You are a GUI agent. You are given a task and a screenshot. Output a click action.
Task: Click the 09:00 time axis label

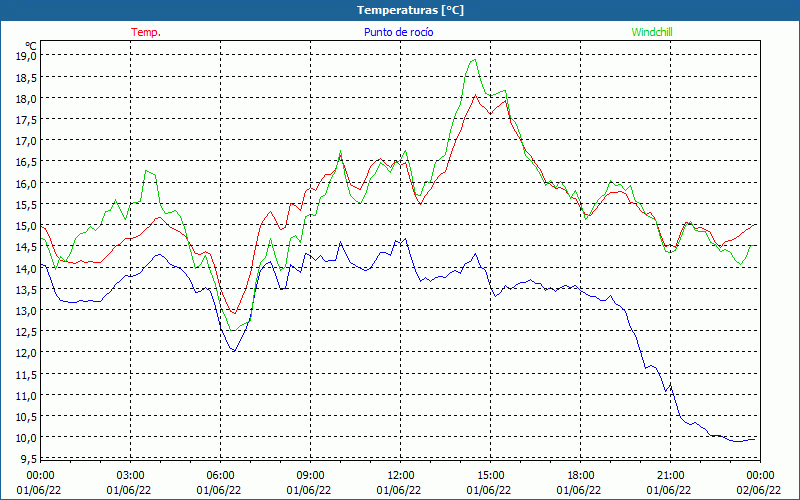[x=310, y=475]
